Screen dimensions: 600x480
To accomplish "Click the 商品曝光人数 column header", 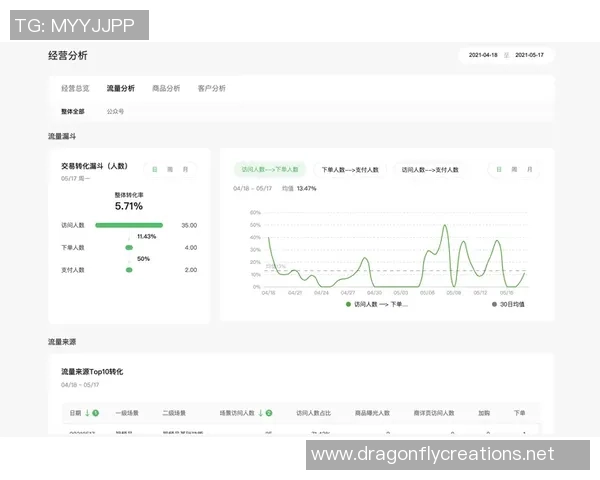I will pyautogui.click(x=372, y=413).
